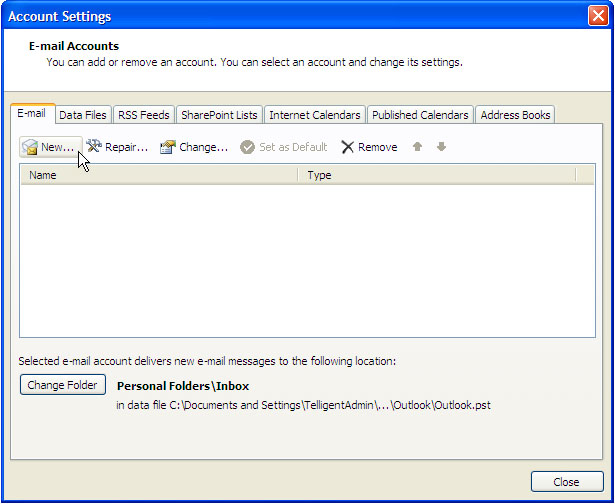This screenshot has width=615, height=504.
Task: Click the Change Folder button
Action: point(63,385)
